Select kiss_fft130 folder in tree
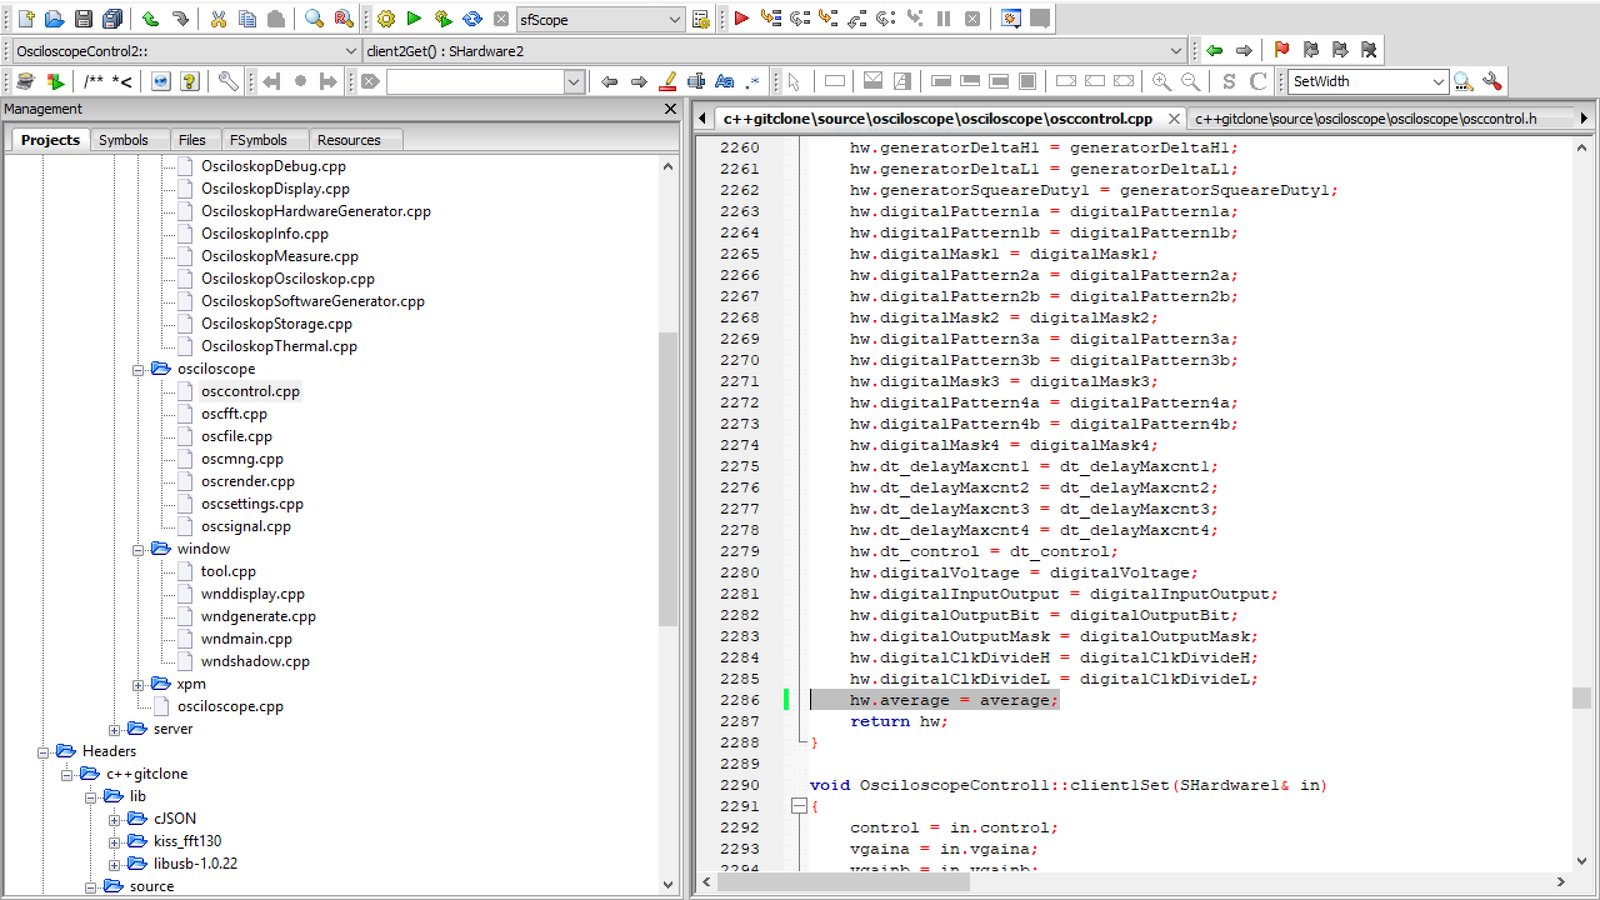The height and width of the screenshot is (900, 1600). pos(187,842)
